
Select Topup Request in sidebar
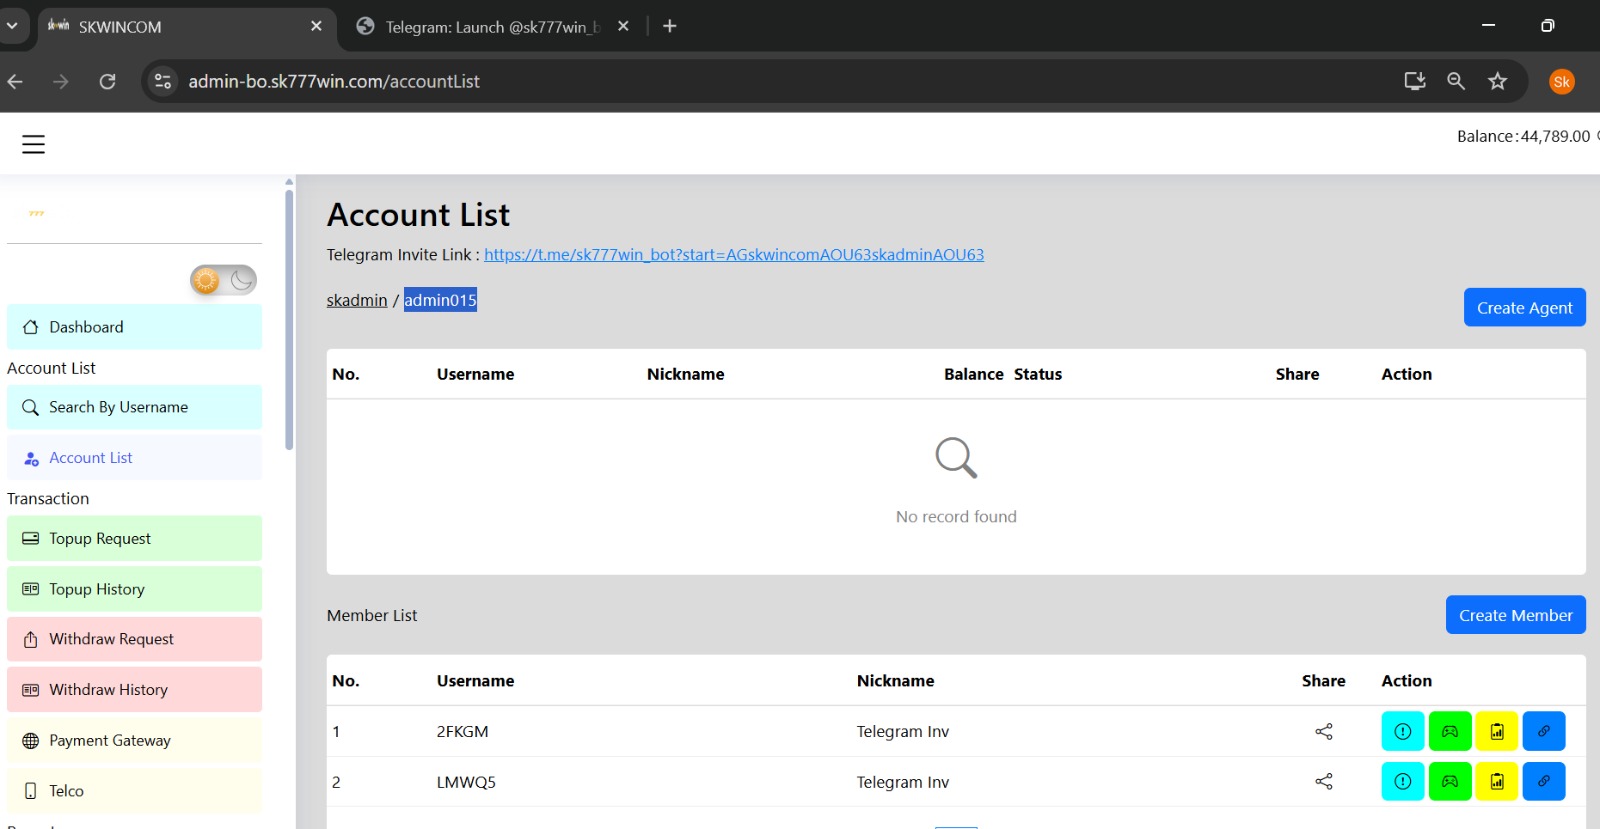134,539
